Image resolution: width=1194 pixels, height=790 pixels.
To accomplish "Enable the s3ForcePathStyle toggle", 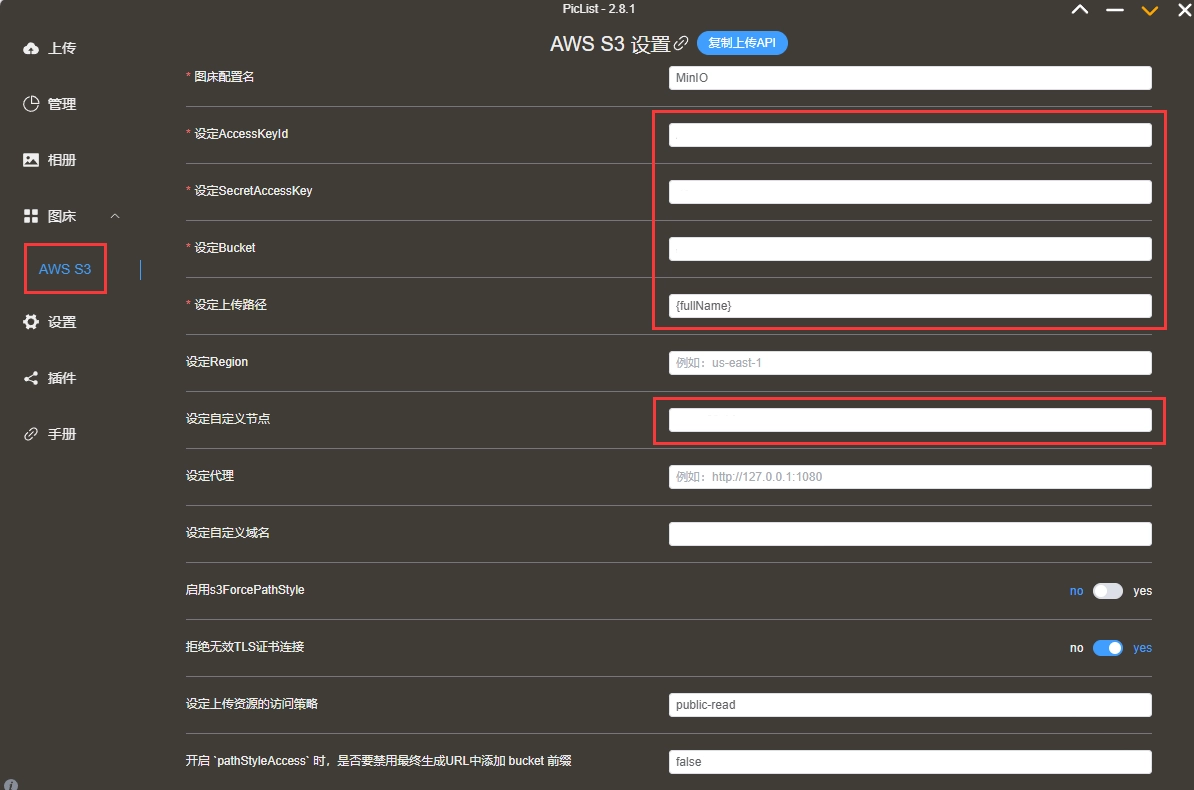I will pyautogui.click(x=1109, y=591).
